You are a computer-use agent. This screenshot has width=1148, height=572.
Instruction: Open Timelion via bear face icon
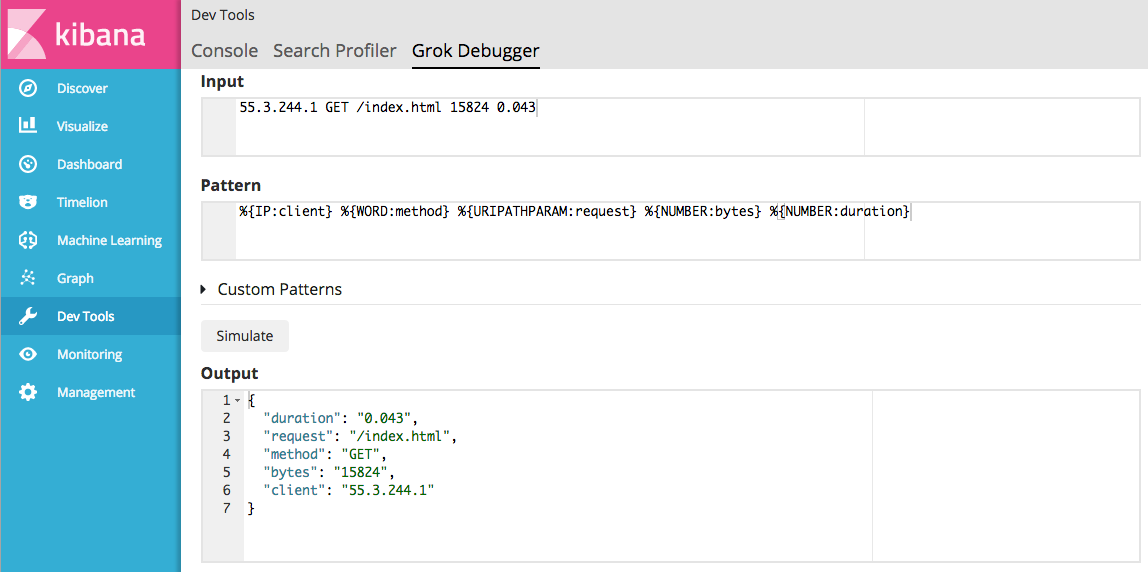click(x=28, y=202)
